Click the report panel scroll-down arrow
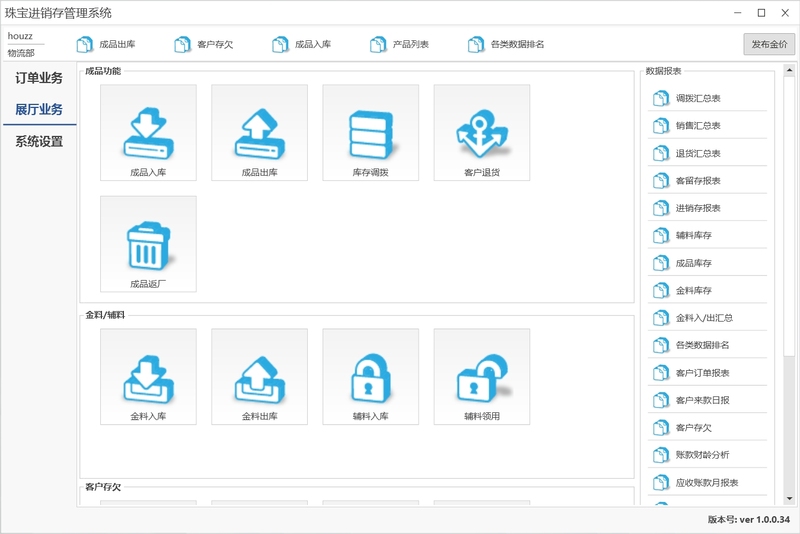The image size is (800, 534). pyautogui.click(x=789, y=499)
